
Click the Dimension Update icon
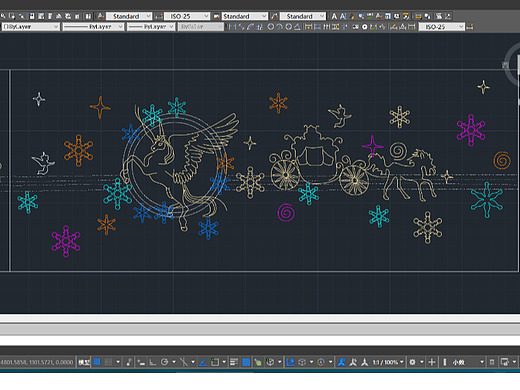click(412, 27)
